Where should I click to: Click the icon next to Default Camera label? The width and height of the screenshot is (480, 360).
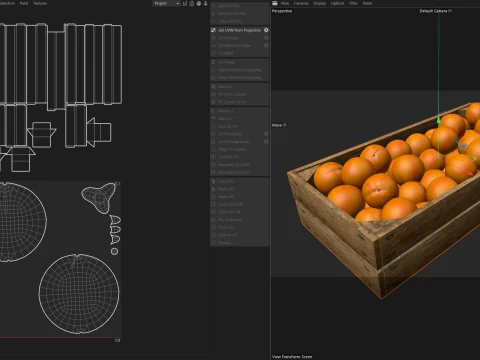pyautogui.click(x=450, y=11)
